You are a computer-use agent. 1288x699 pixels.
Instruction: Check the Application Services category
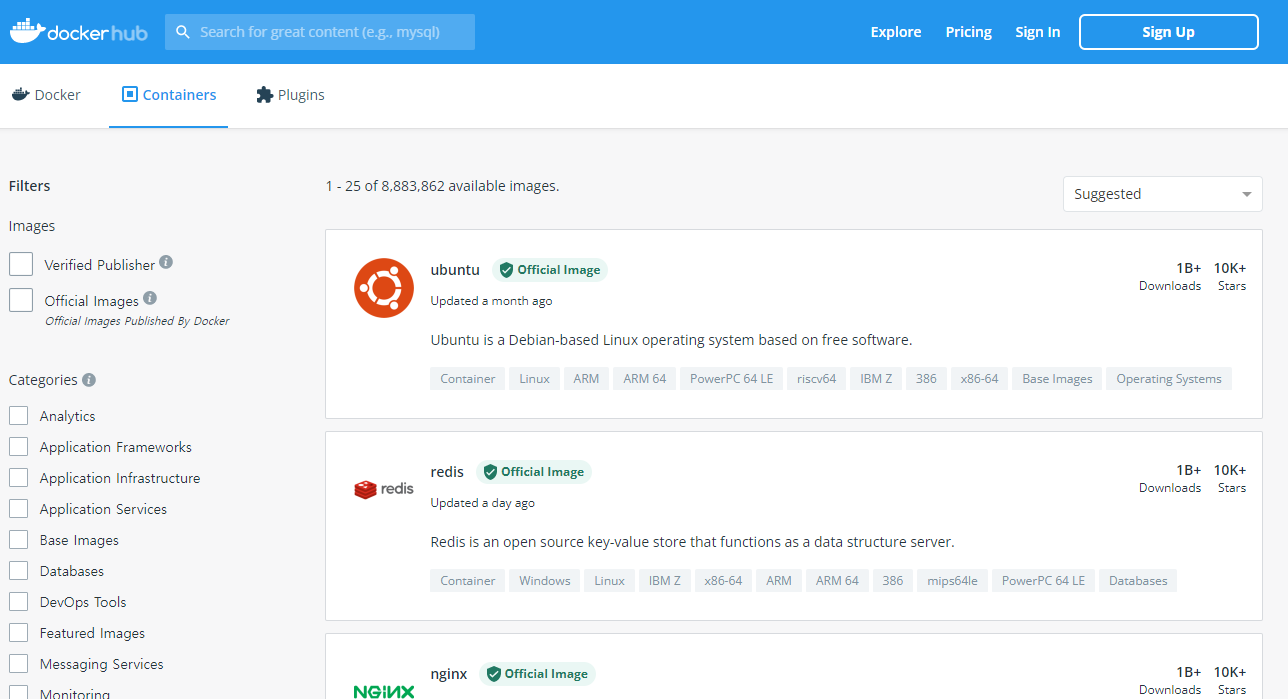coord(18,509)
